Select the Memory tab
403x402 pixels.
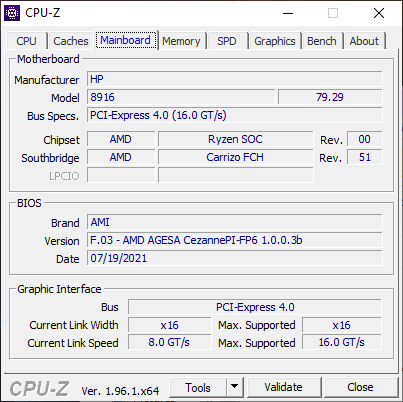coord(181,41)
